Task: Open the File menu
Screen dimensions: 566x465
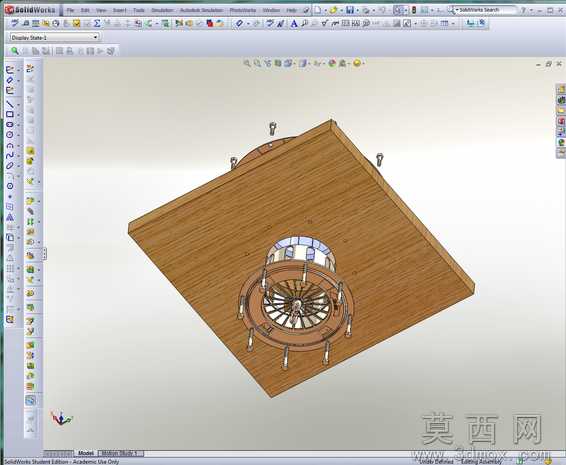Action: coord(70,10)
